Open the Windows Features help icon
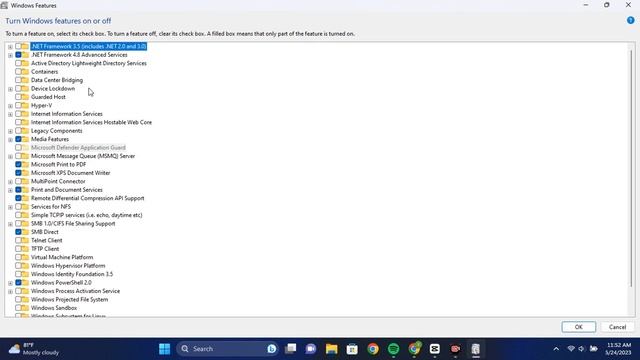 [x=630, y=20]
